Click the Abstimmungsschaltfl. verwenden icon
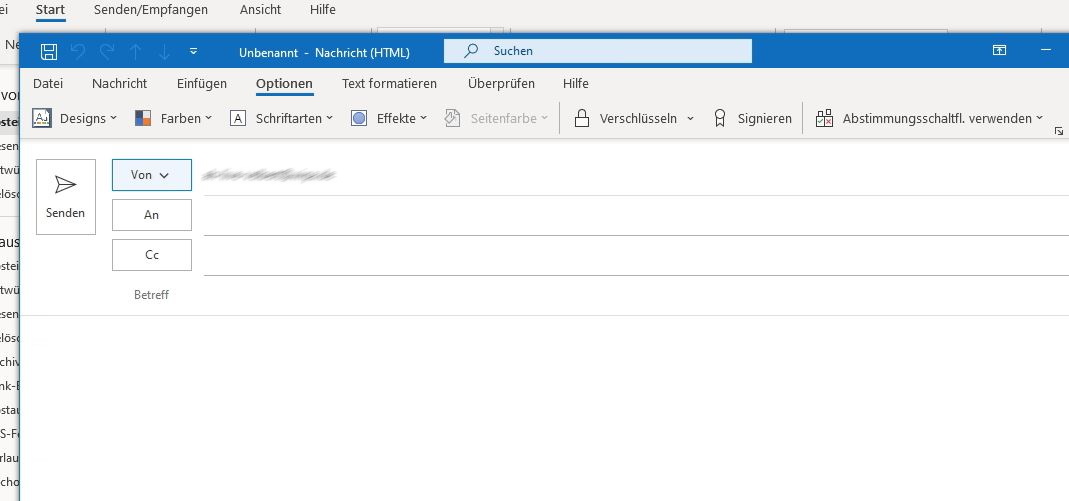The width and height of the screenshot is (1069, 501). coord(824,118)
